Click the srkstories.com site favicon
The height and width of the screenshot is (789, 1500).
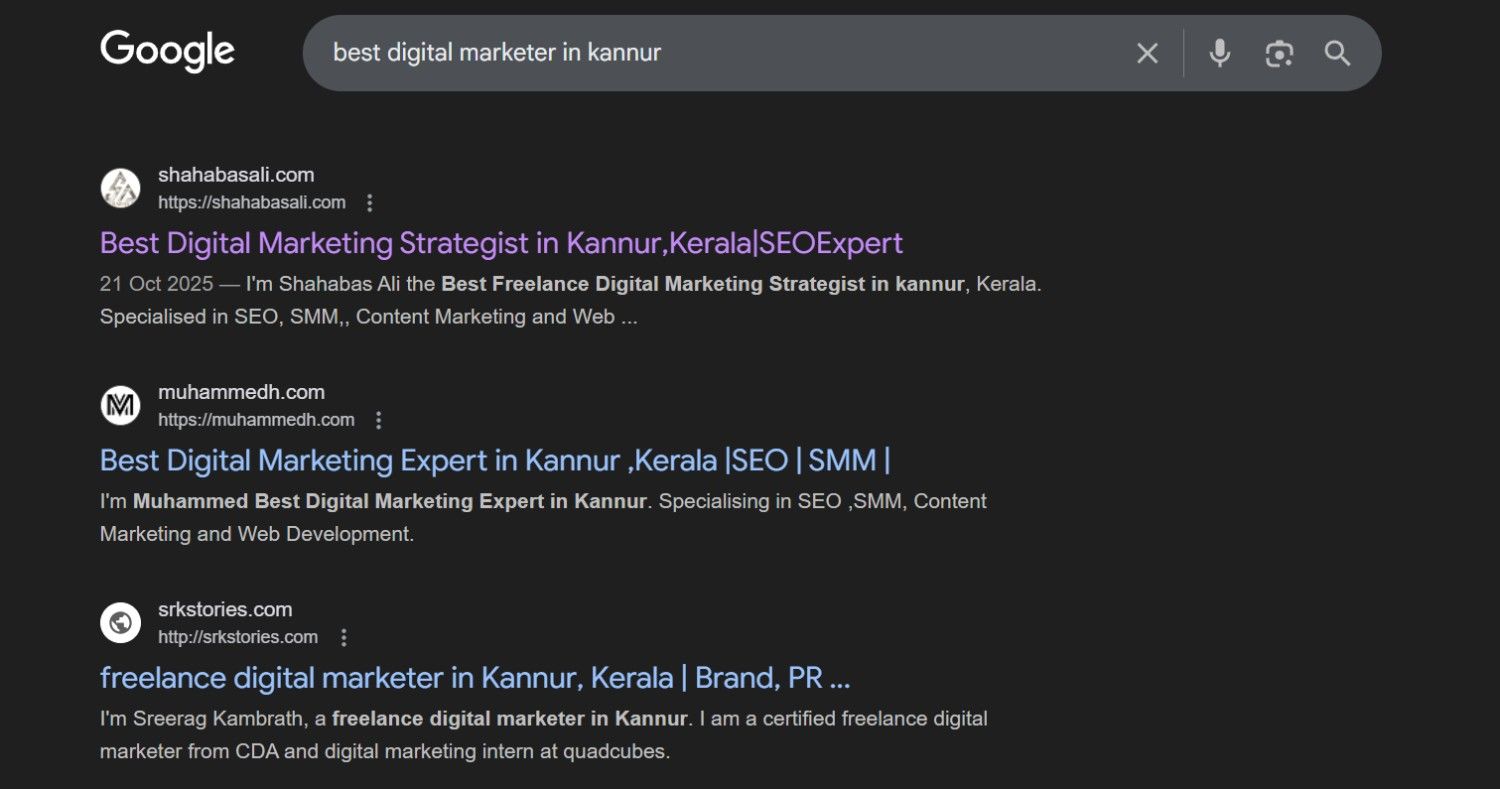(120, 622)
